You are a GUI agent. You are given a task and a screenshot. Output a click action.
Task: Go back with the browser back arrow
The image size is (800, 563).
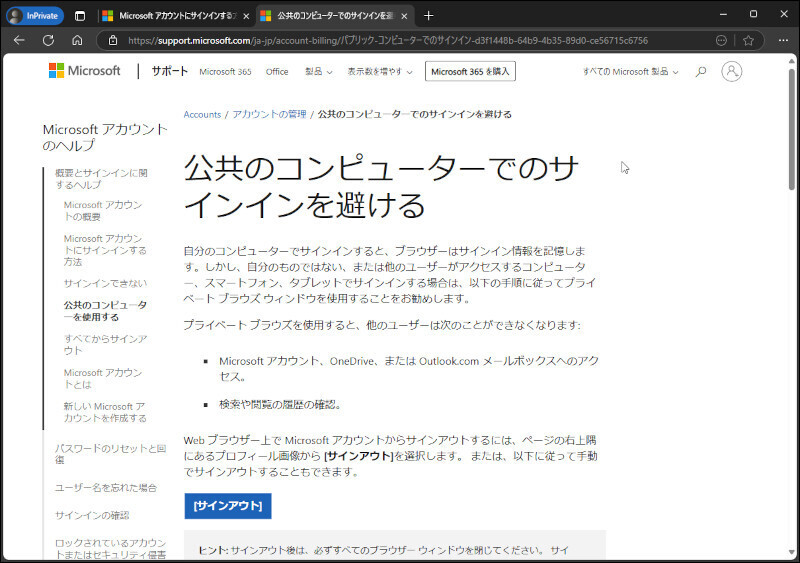tap(19, 40)
